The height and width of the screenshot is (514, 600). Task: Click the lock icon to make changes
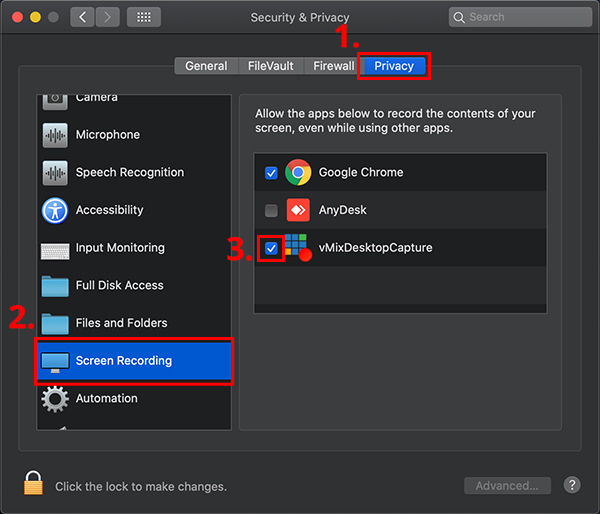click(32, 485)
